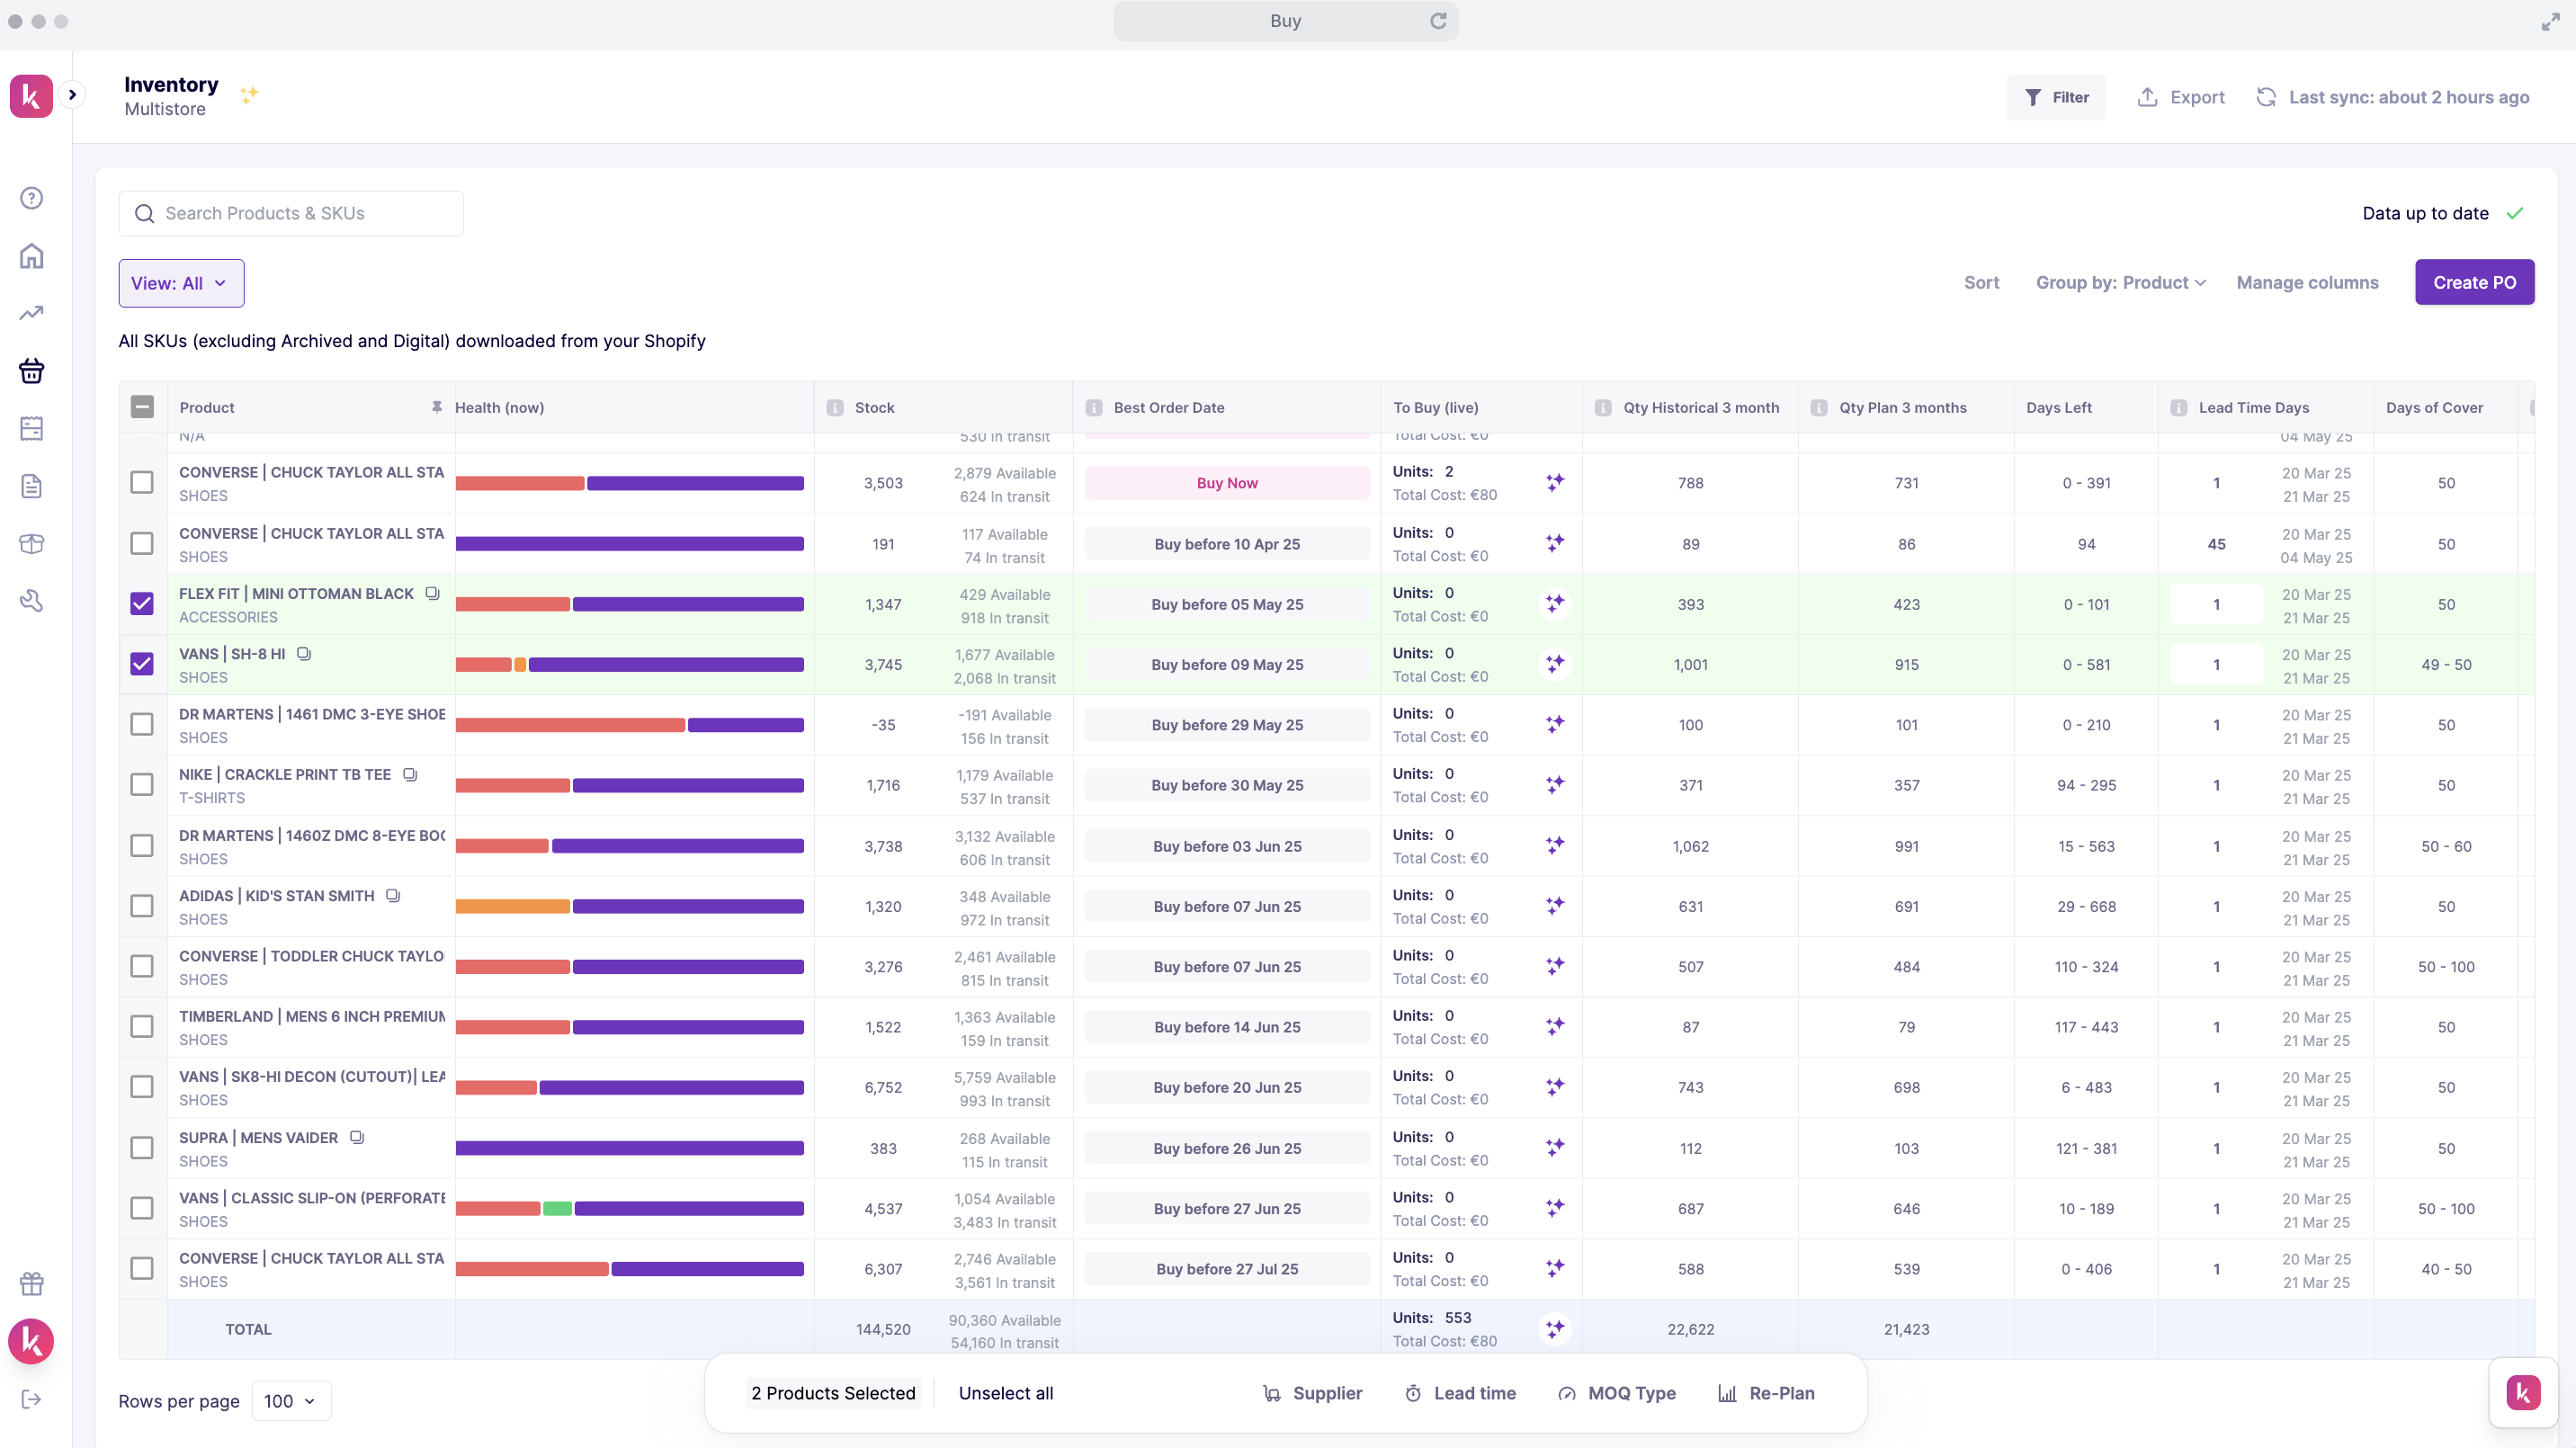Image resolution: width=2576 pixels, height=1448 pixels.
Task: Click the 2 Products Selected label
Action: 833,1393
